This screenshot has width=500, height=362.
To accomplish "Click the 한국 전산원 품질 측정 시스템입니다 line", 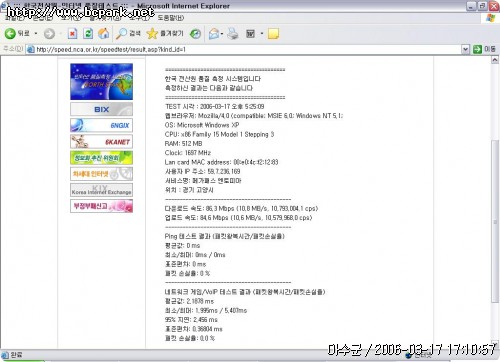I will pyautogui.click(x=213, y=79).
